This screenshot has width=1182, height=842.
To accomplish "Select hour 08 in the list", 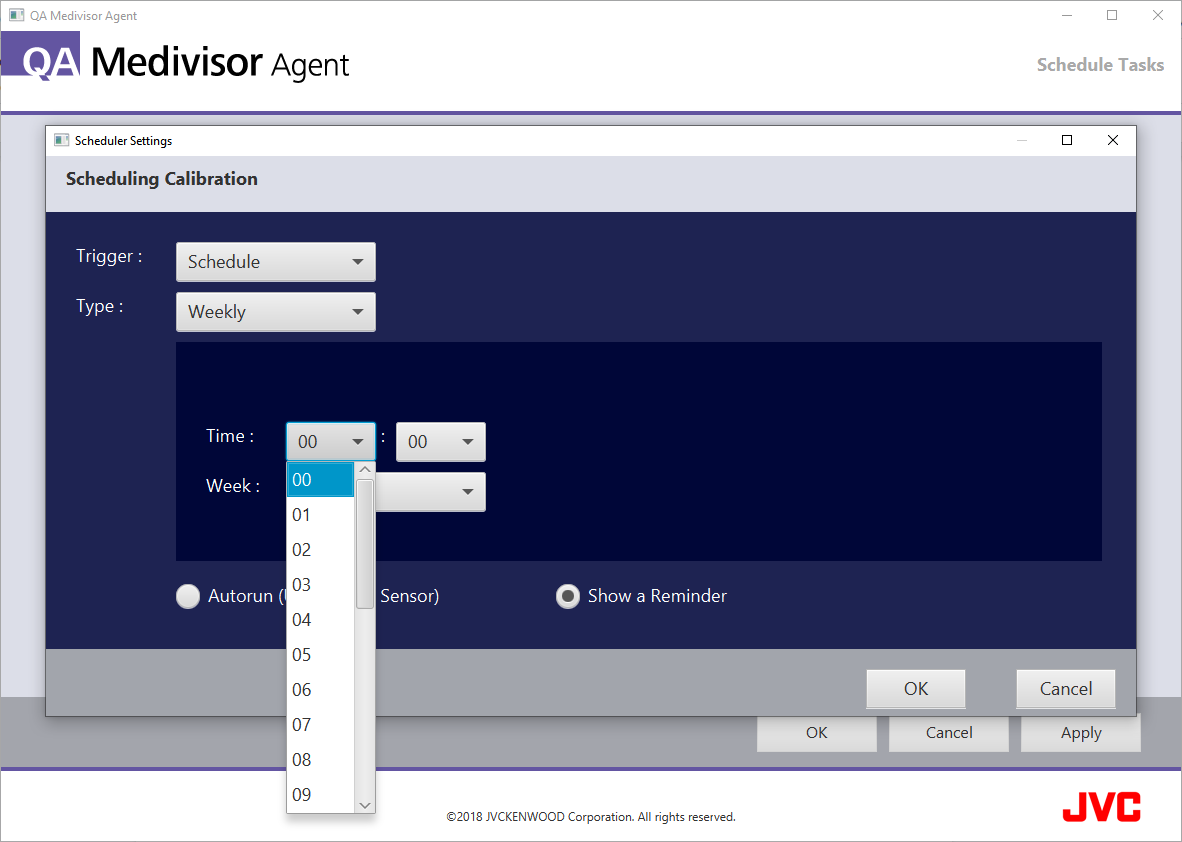I will 320,760.
